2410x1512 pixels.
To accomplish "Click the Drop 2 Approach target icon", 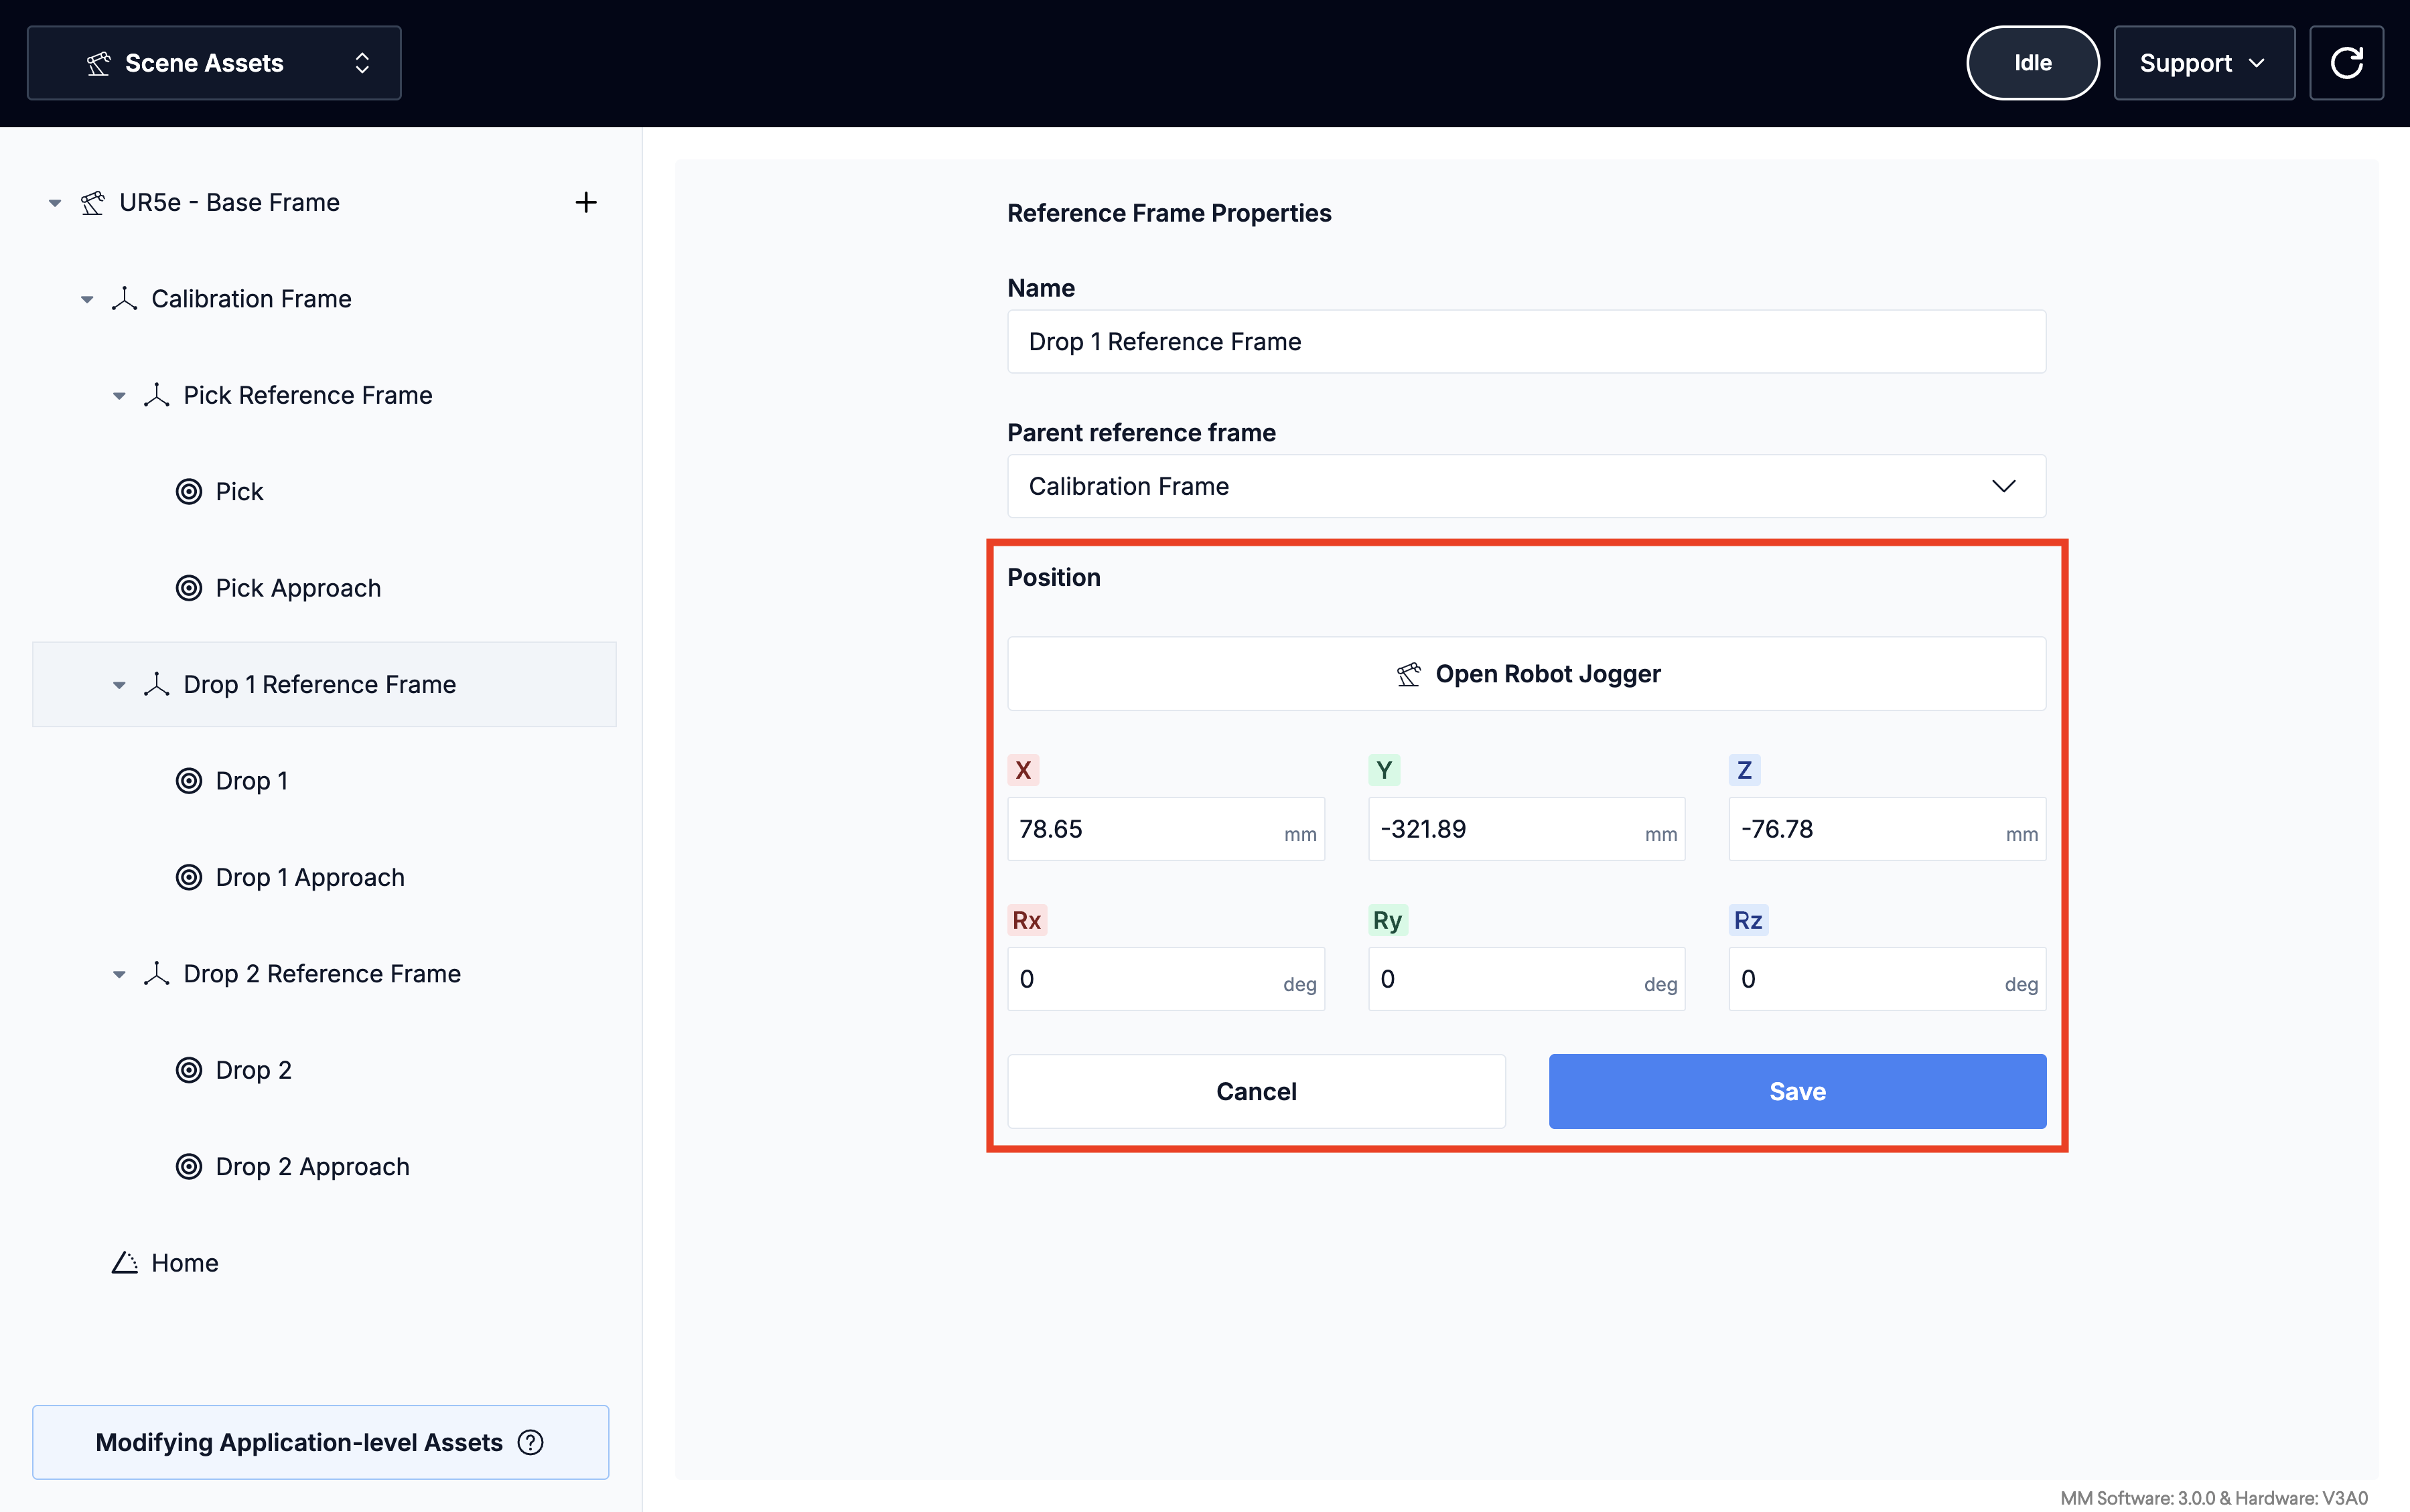I will click(x=189, y=1167).
